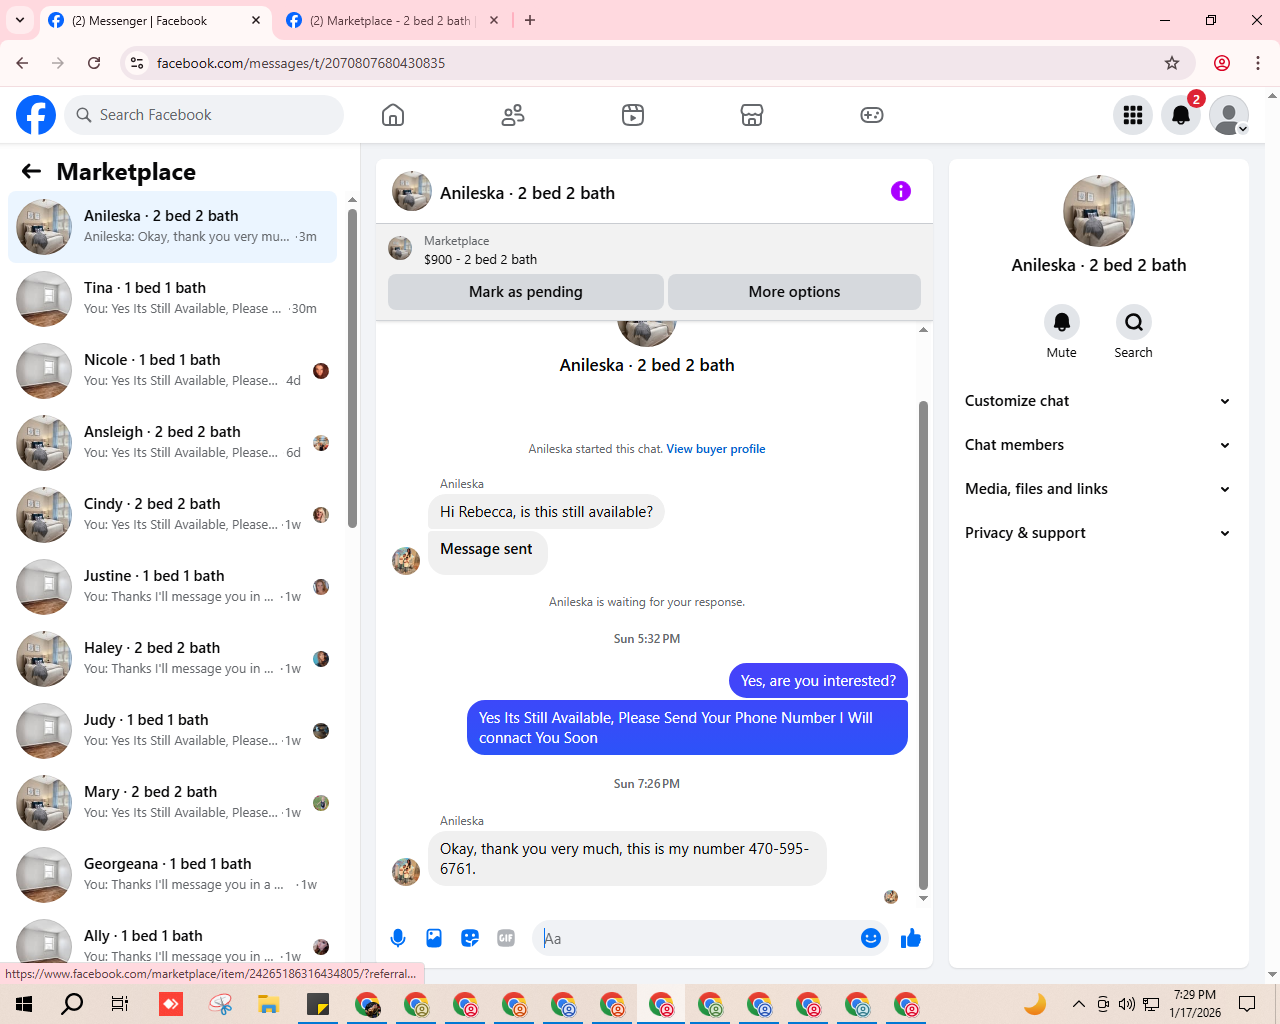Attach a photo with the image icon
Screen dimensions: 1280x1024
(x=434, y=938)
